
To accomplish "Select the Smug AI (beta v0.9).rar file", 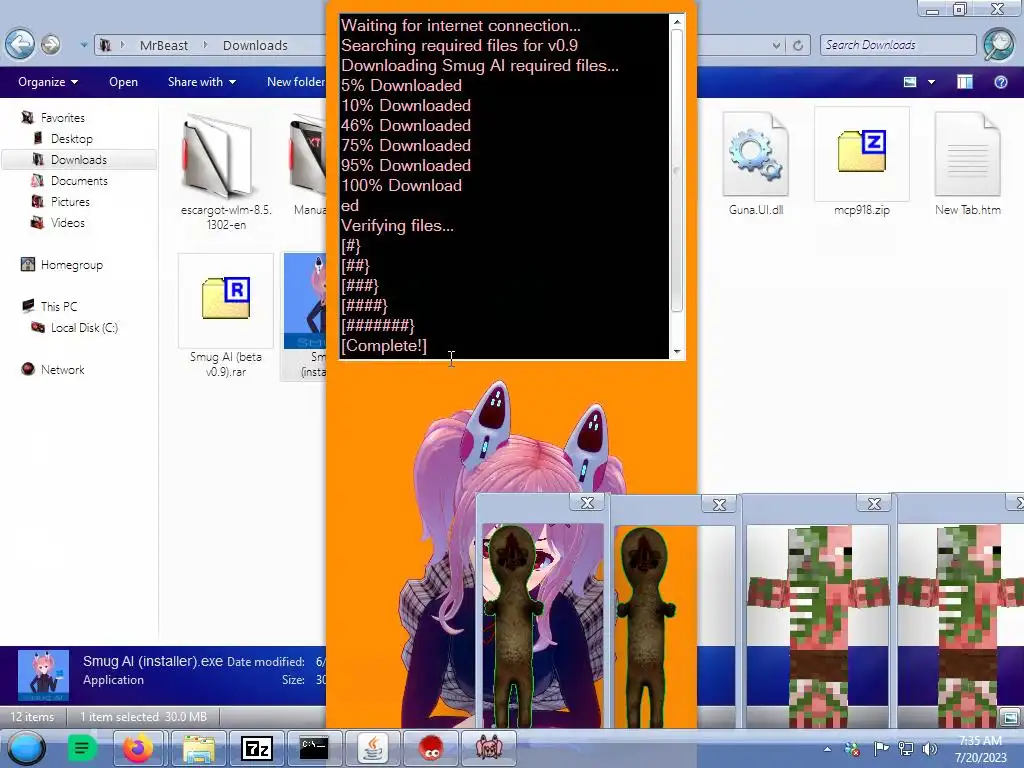I will (226, 317).
